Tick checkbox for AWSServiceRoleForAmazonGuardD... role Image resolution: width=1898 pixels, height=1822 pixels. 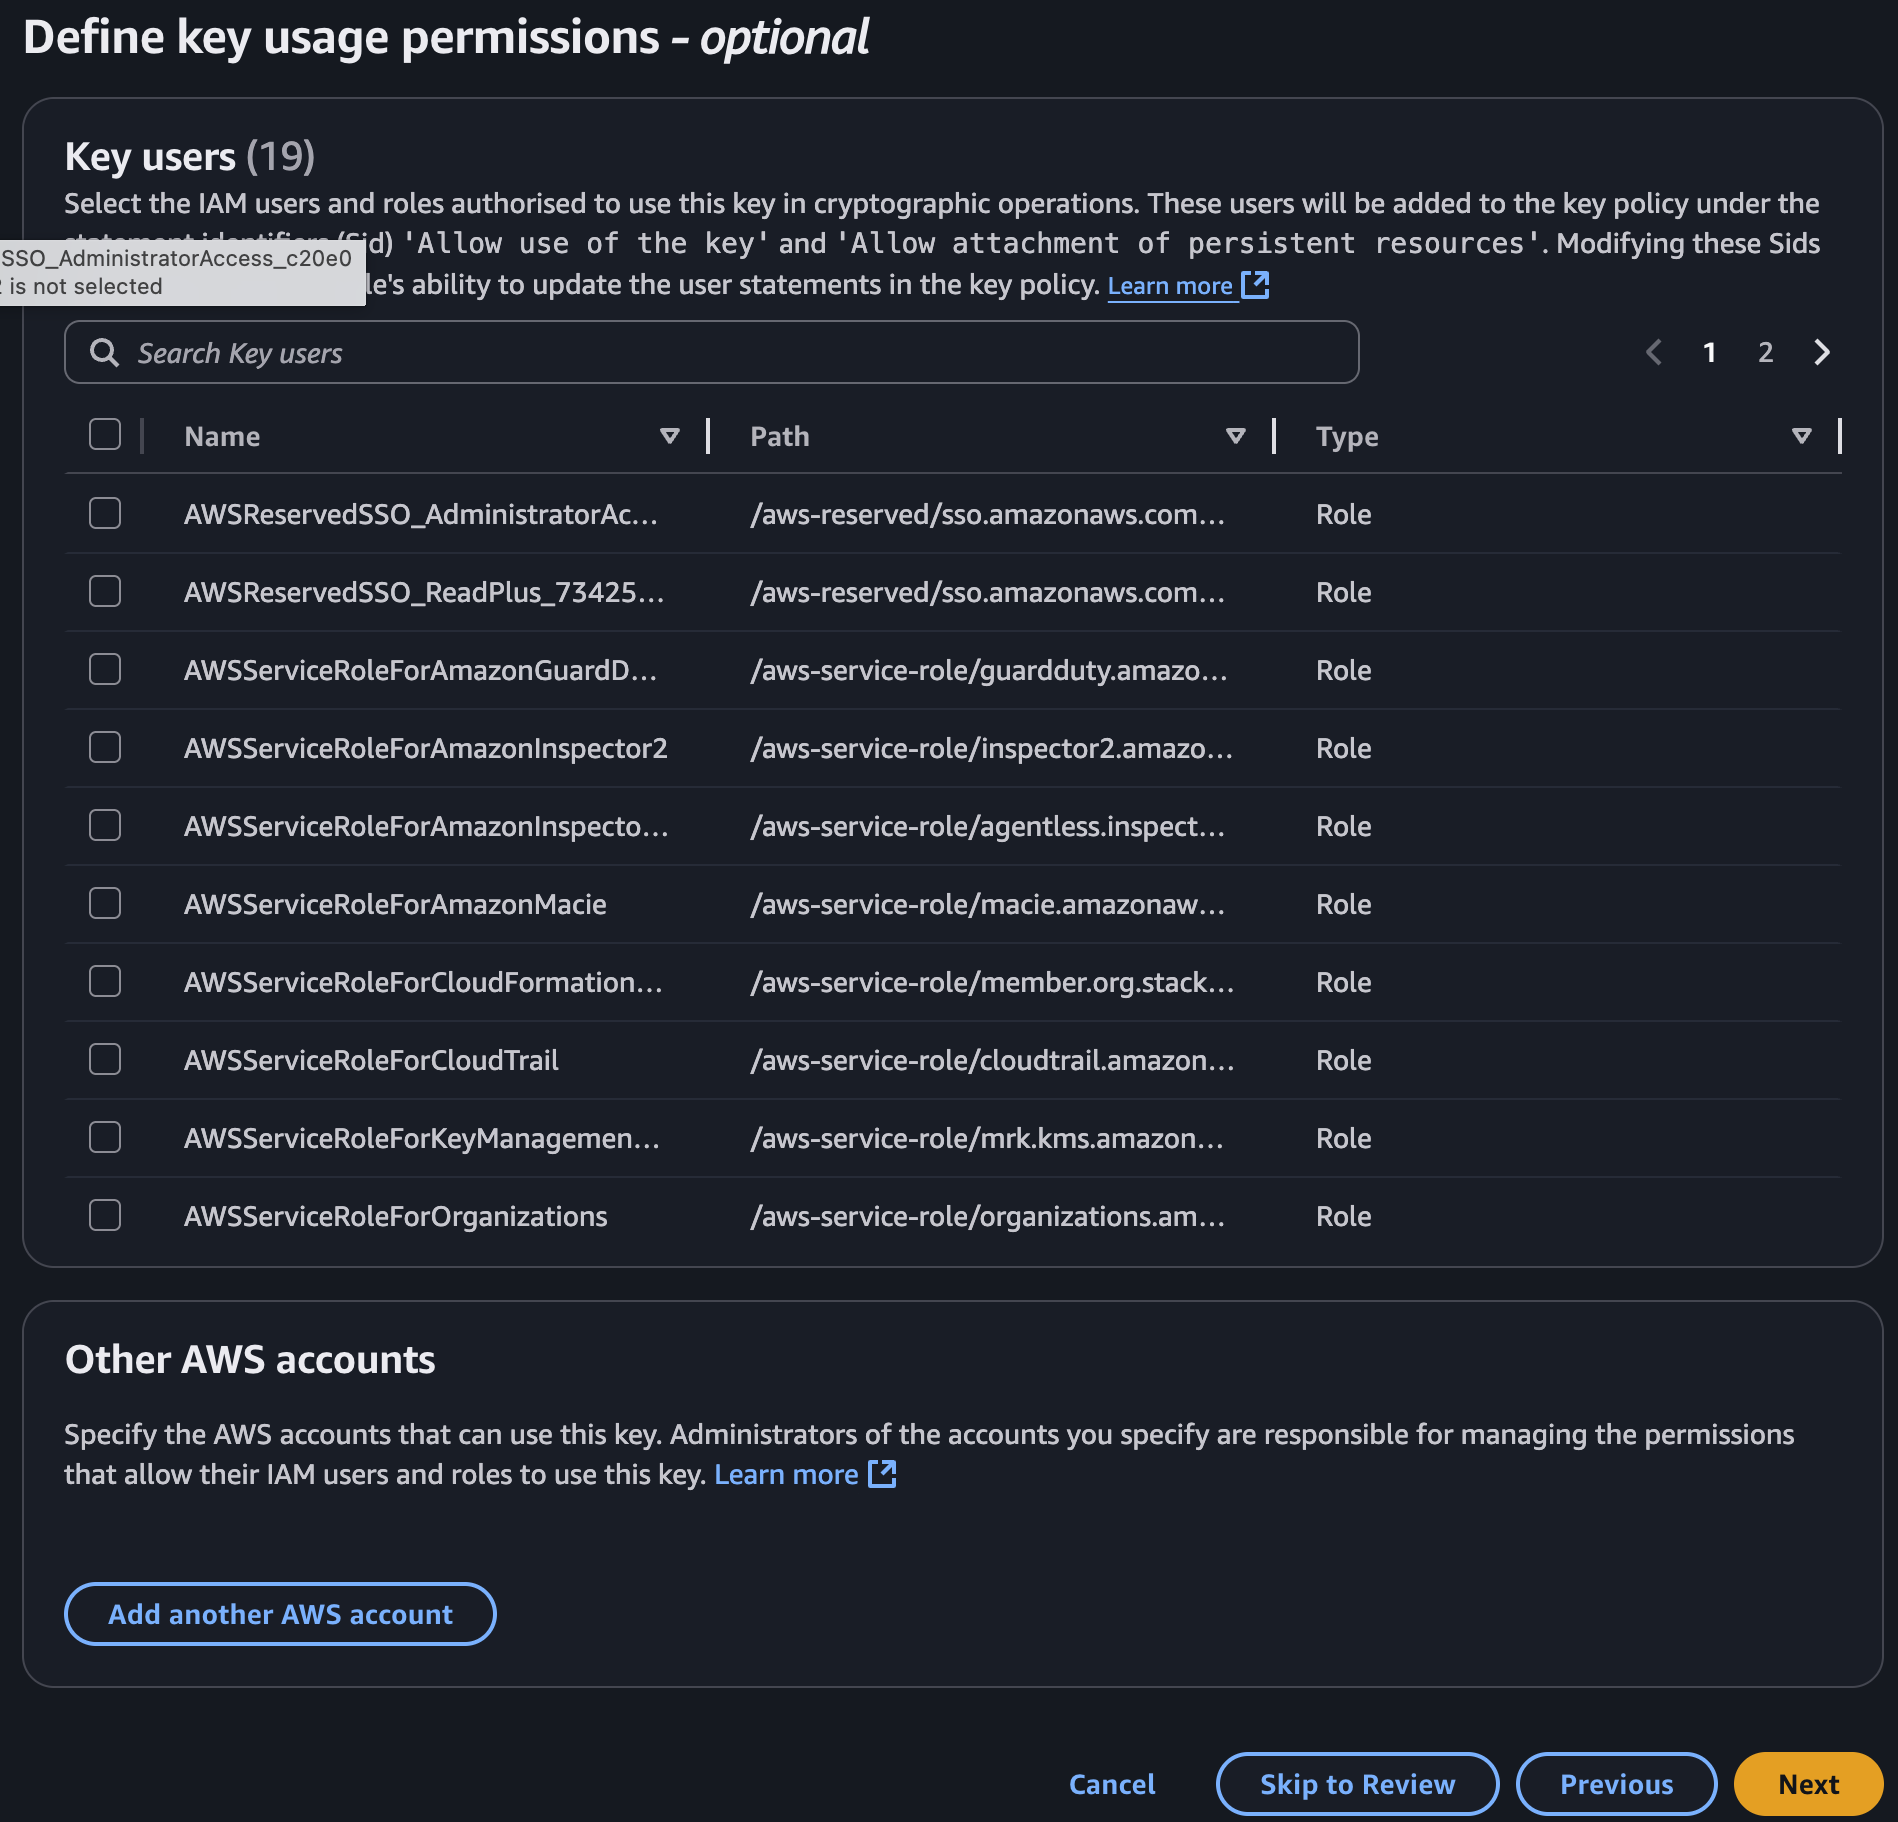(105, 669)
